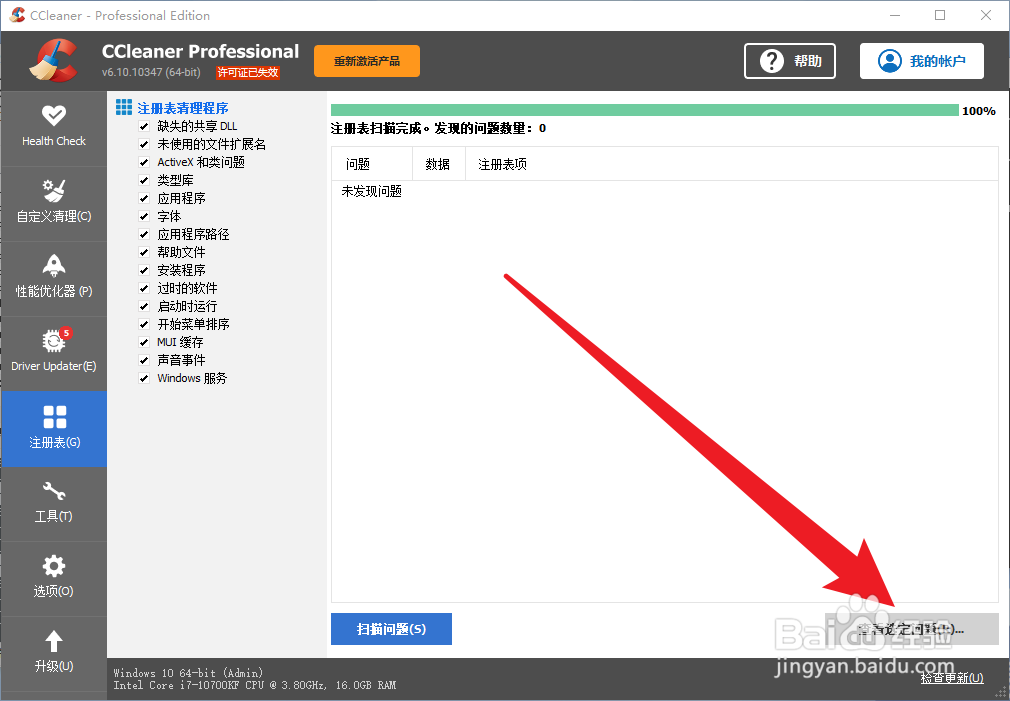Screen dimensions: 1010x701
Task: Open Help (帮助) button
Action: pos(790,61)
